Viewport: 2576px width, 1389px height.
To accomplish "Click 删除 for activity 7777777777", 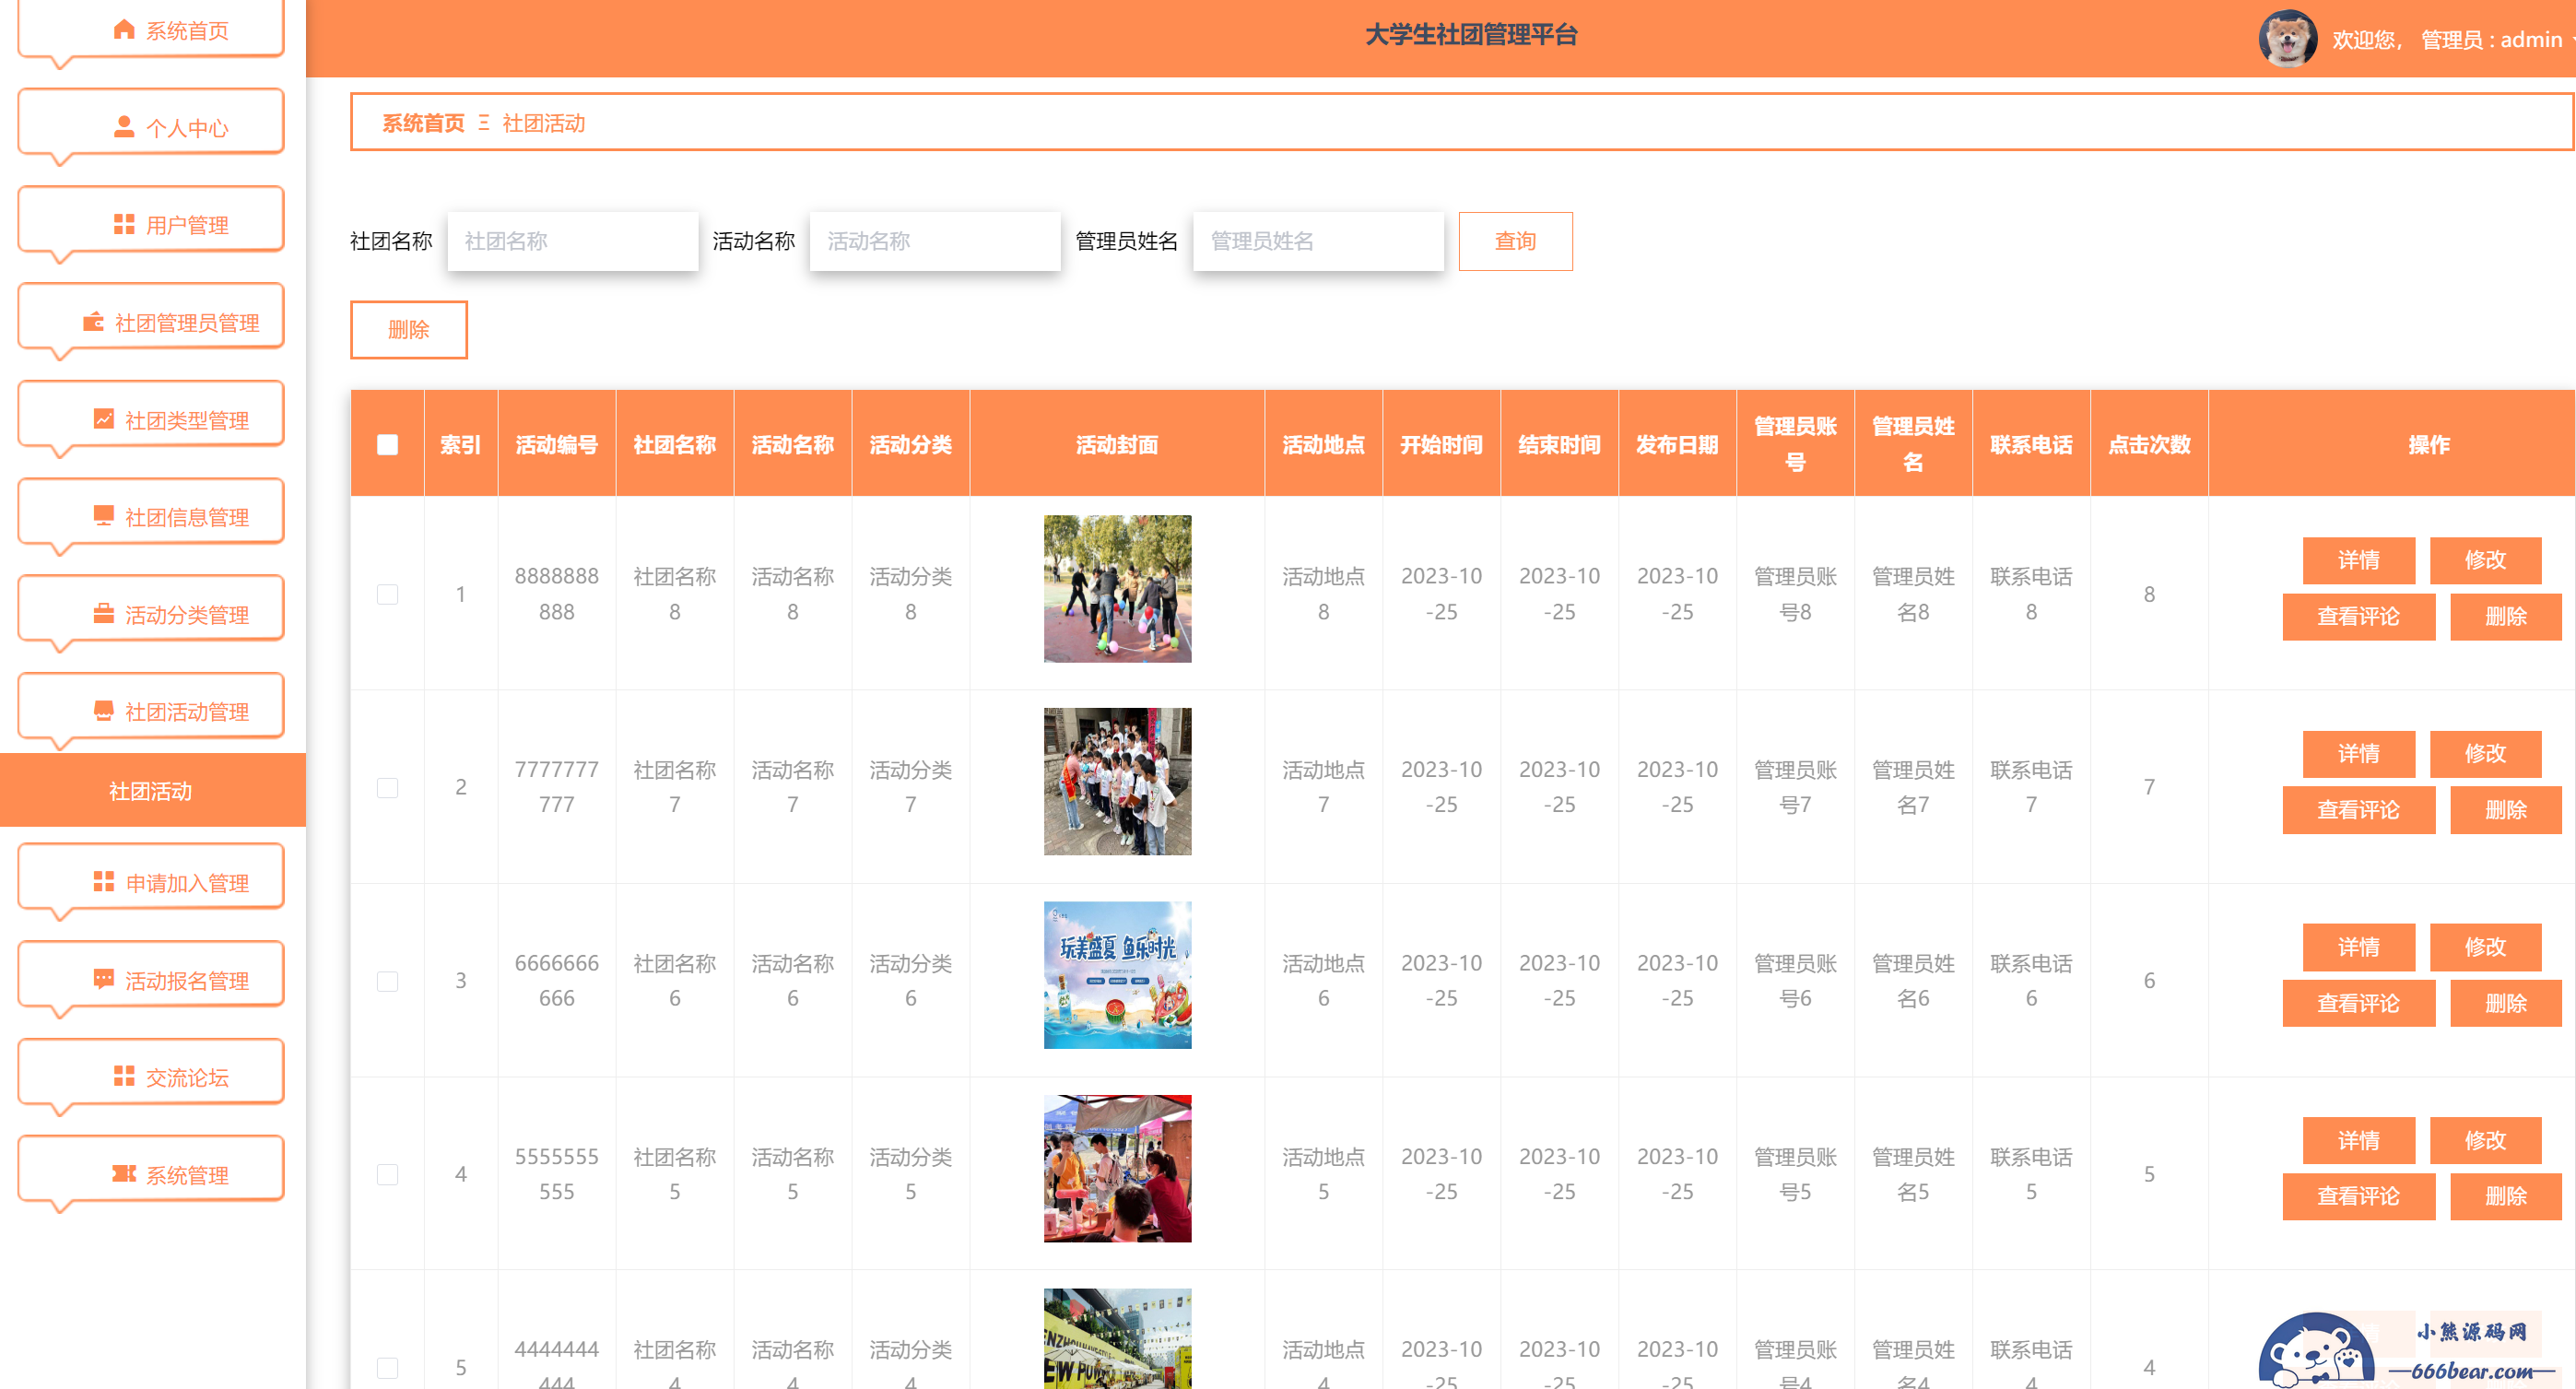I will click(2505, 810).
